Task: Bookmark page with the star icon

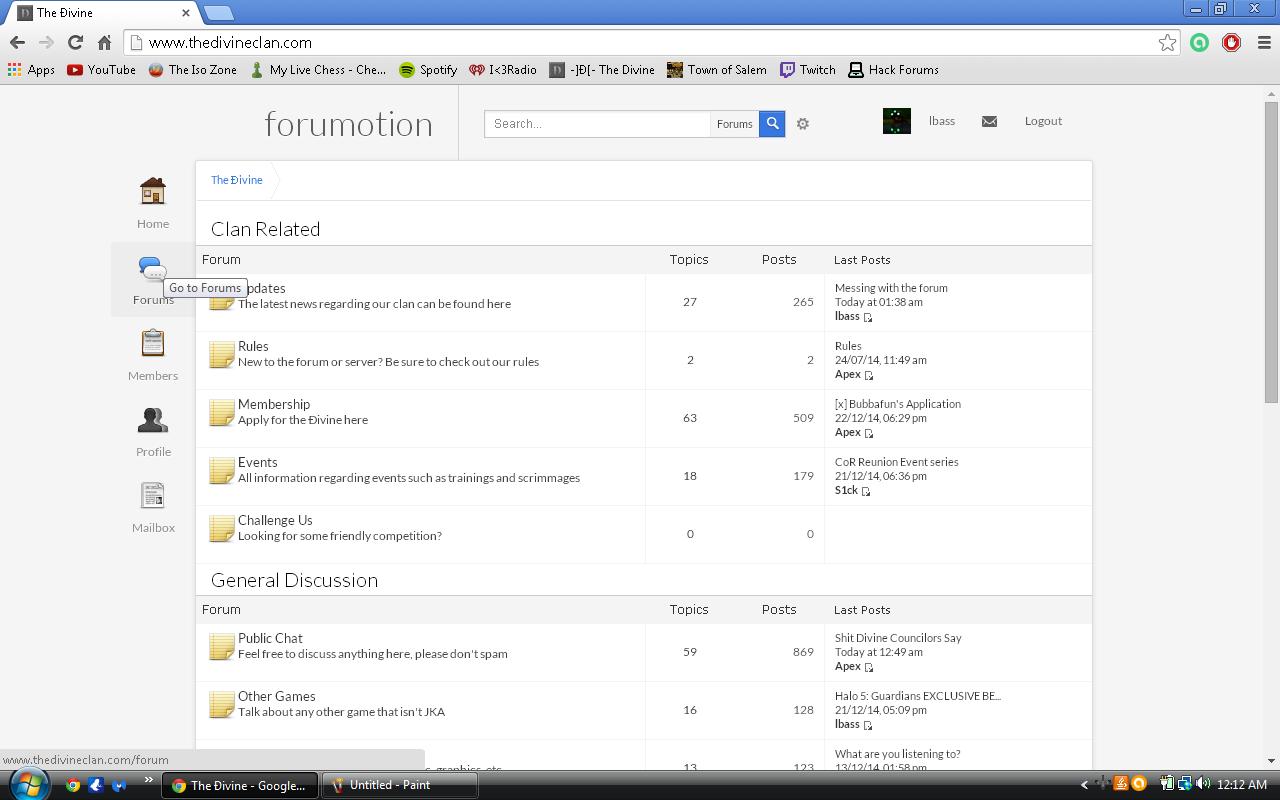Action: [x=1167, y=42]
